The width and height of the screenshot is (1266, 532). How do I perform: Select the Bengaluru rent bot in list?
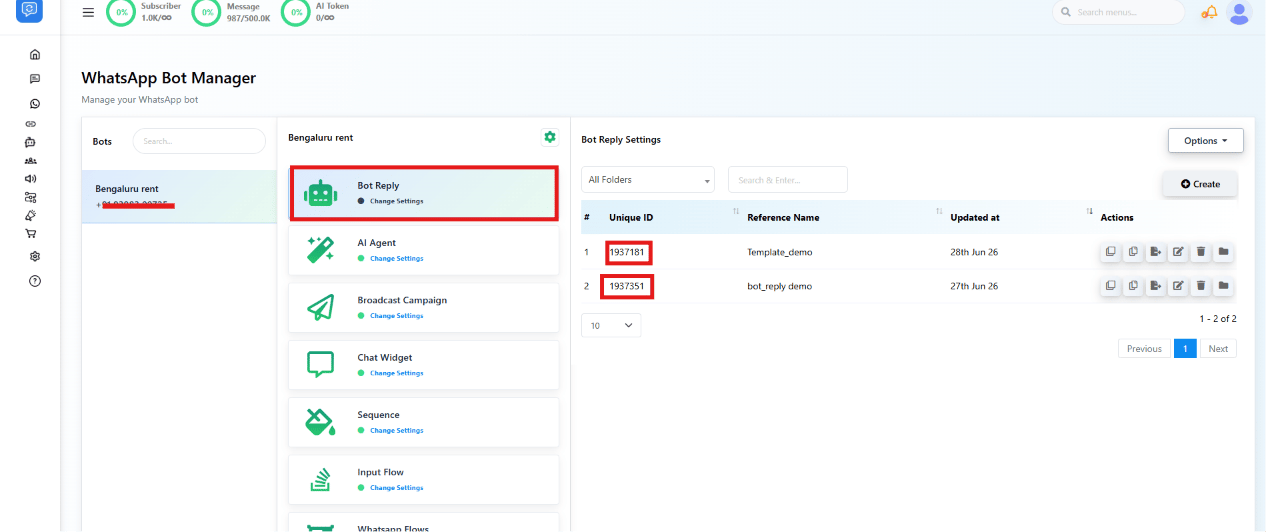pos(179,196)
